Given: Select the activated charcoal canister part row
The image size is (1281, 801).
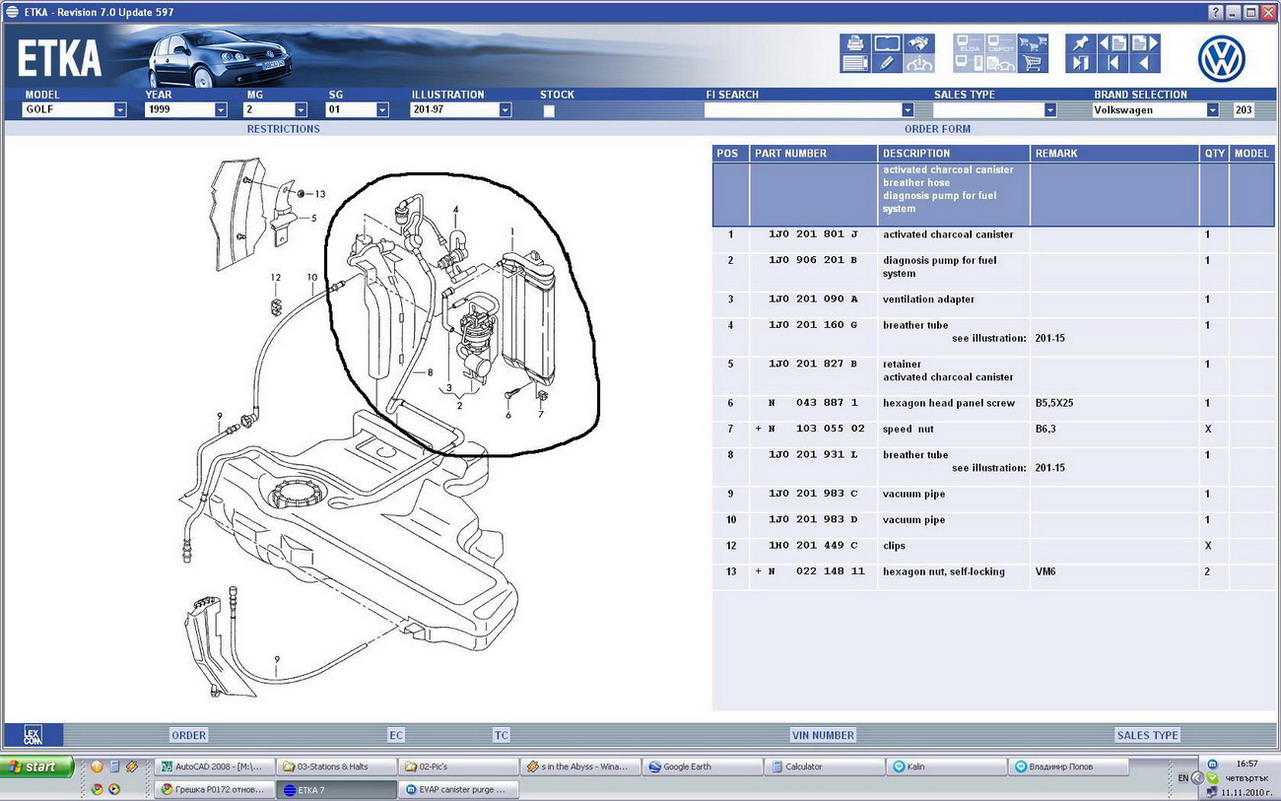Looking at the screenshot, I should pos(947,235).
